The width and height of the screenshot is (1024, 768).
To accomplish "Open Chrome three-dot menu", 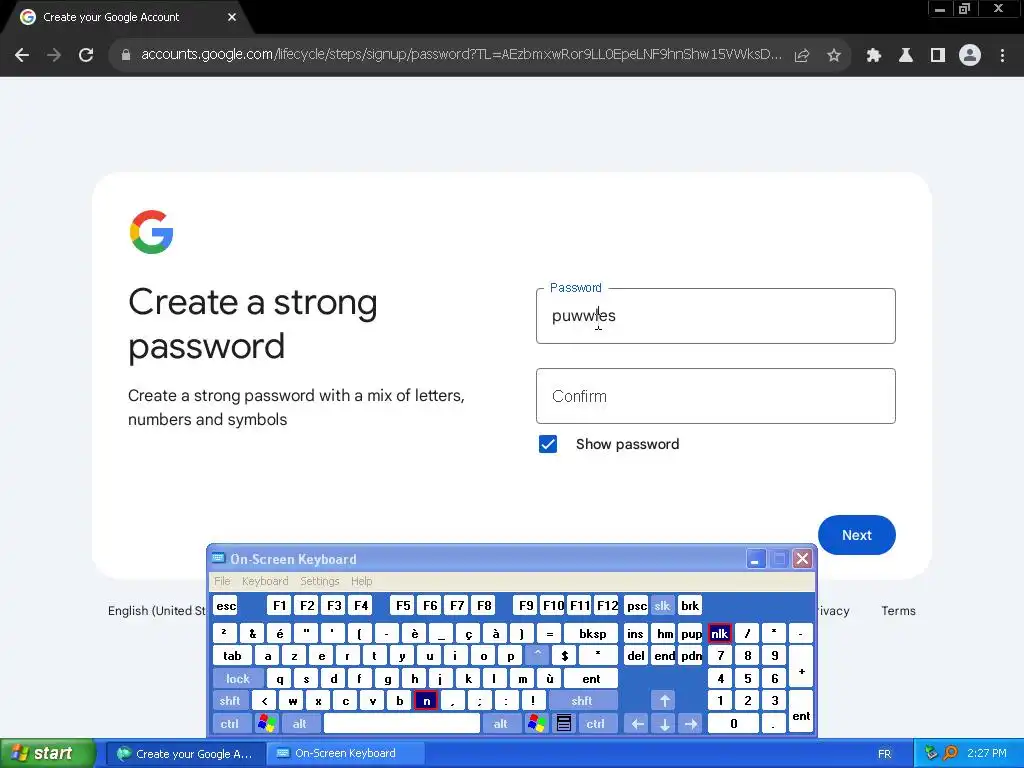I will (1002, 56).
